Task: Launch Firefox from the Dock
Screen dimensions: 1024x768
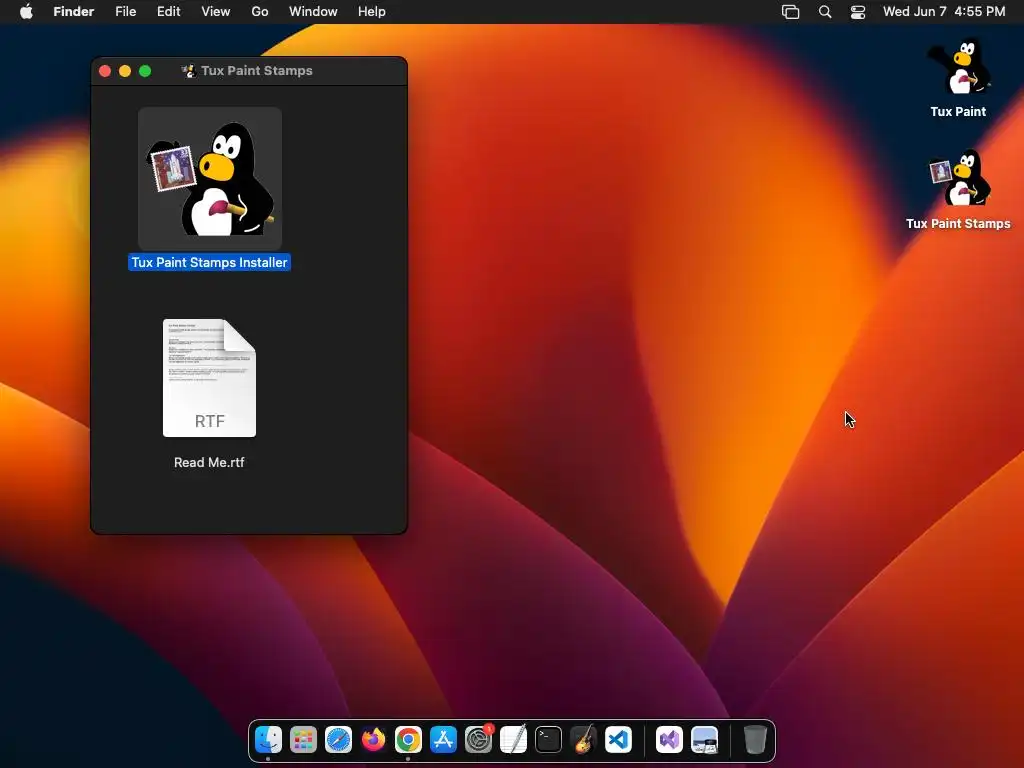Action: tap(374, 740)
